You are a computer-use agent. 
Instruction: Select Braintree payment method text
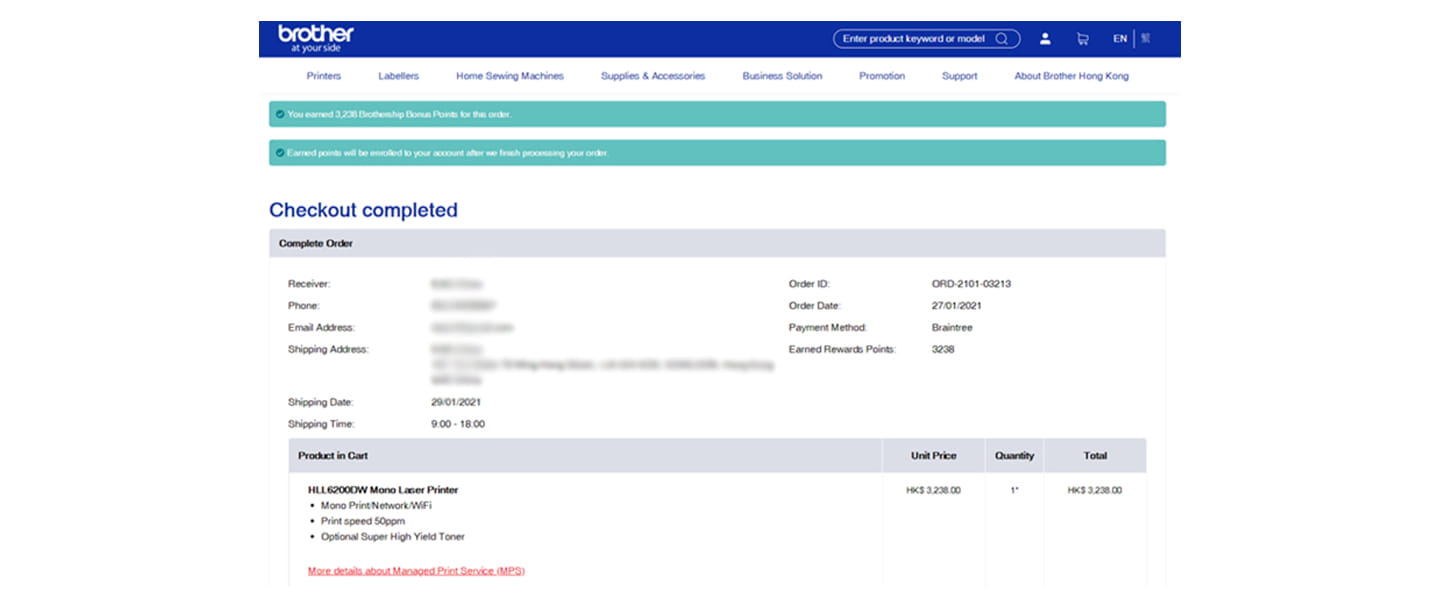click(x=952, y=328)
